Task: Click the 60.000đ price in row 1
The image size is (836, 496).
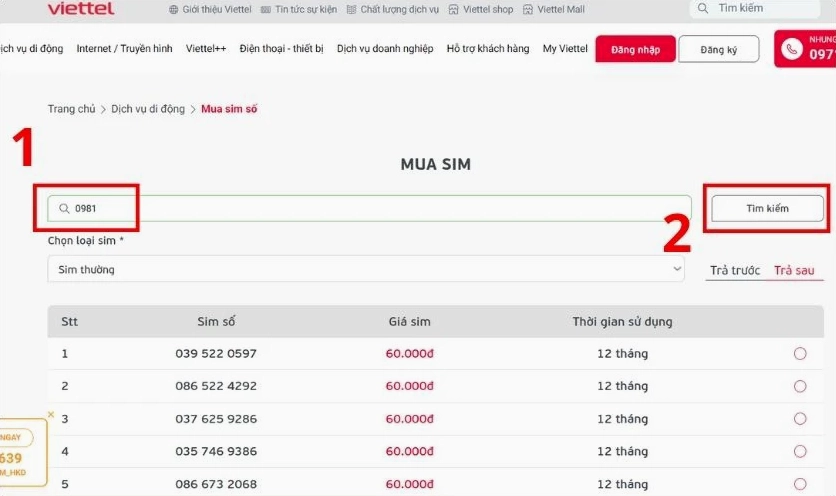Action: click(409, 354)
